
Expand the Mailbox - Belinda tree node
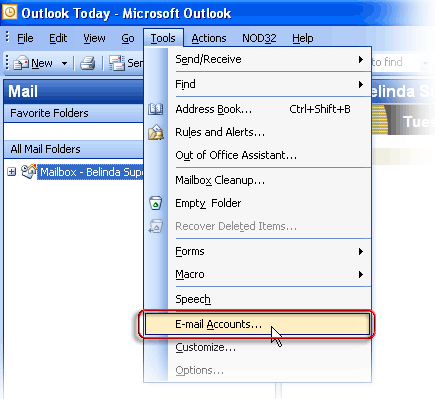pyautogui.click(x=12, y=172)
